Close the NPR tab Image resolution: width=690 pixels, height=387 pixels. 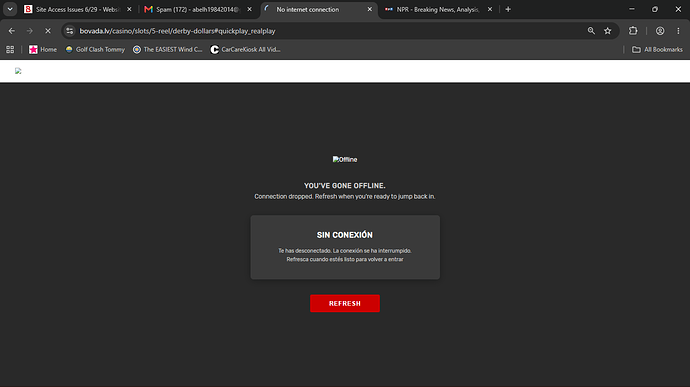(490, 9)
